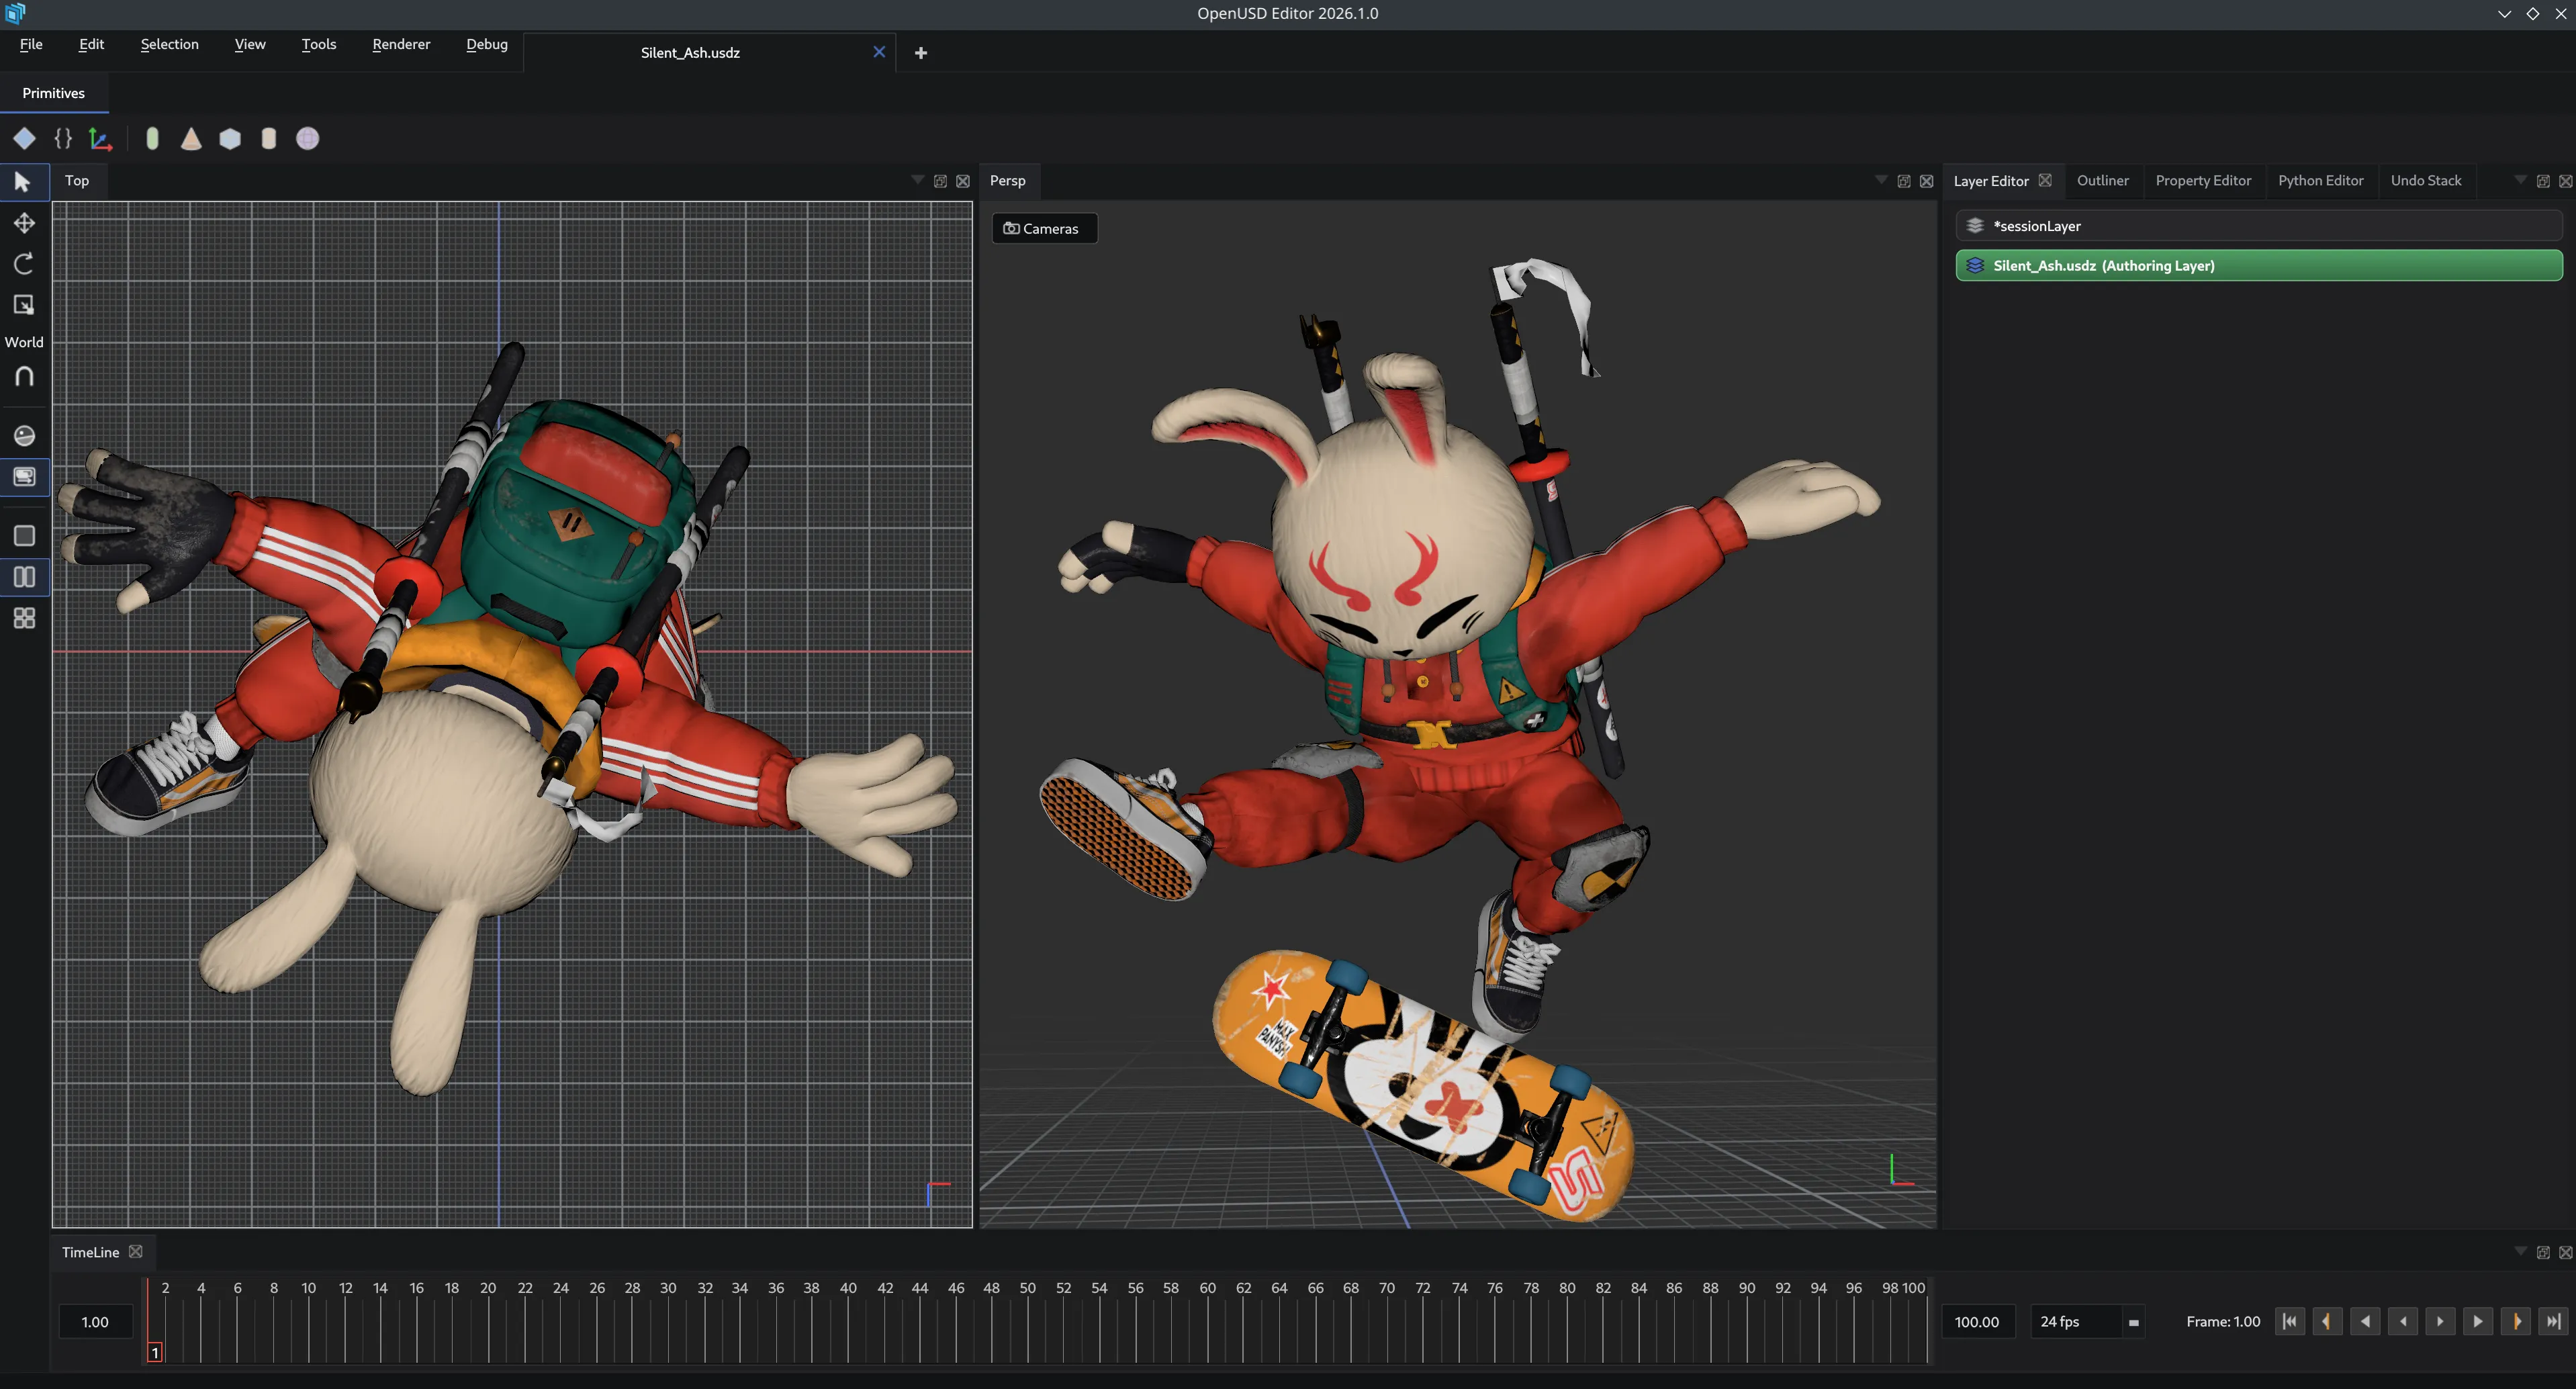Viewport: 2576px width, 1389px height.
Task: Switch to the Property Editor tab
Action: point(2203,180)
